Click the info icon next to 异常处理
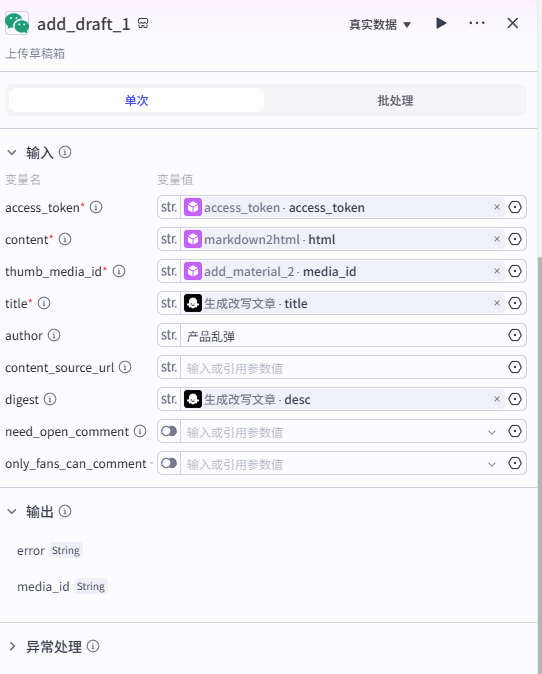Image resolution: width=542 pixels, height=674 pixels. click(93, 646)
